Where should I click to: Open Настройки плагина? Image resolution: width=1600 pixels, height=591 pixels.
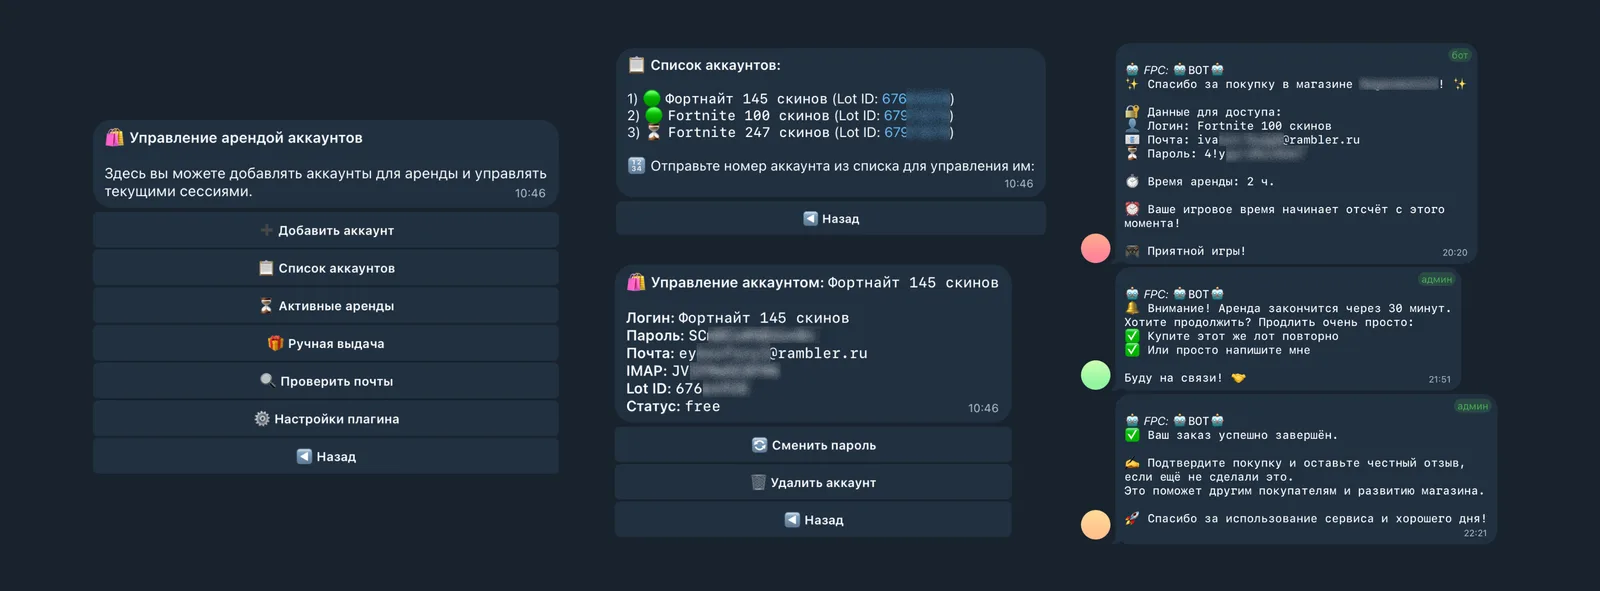tap(326, 419)
